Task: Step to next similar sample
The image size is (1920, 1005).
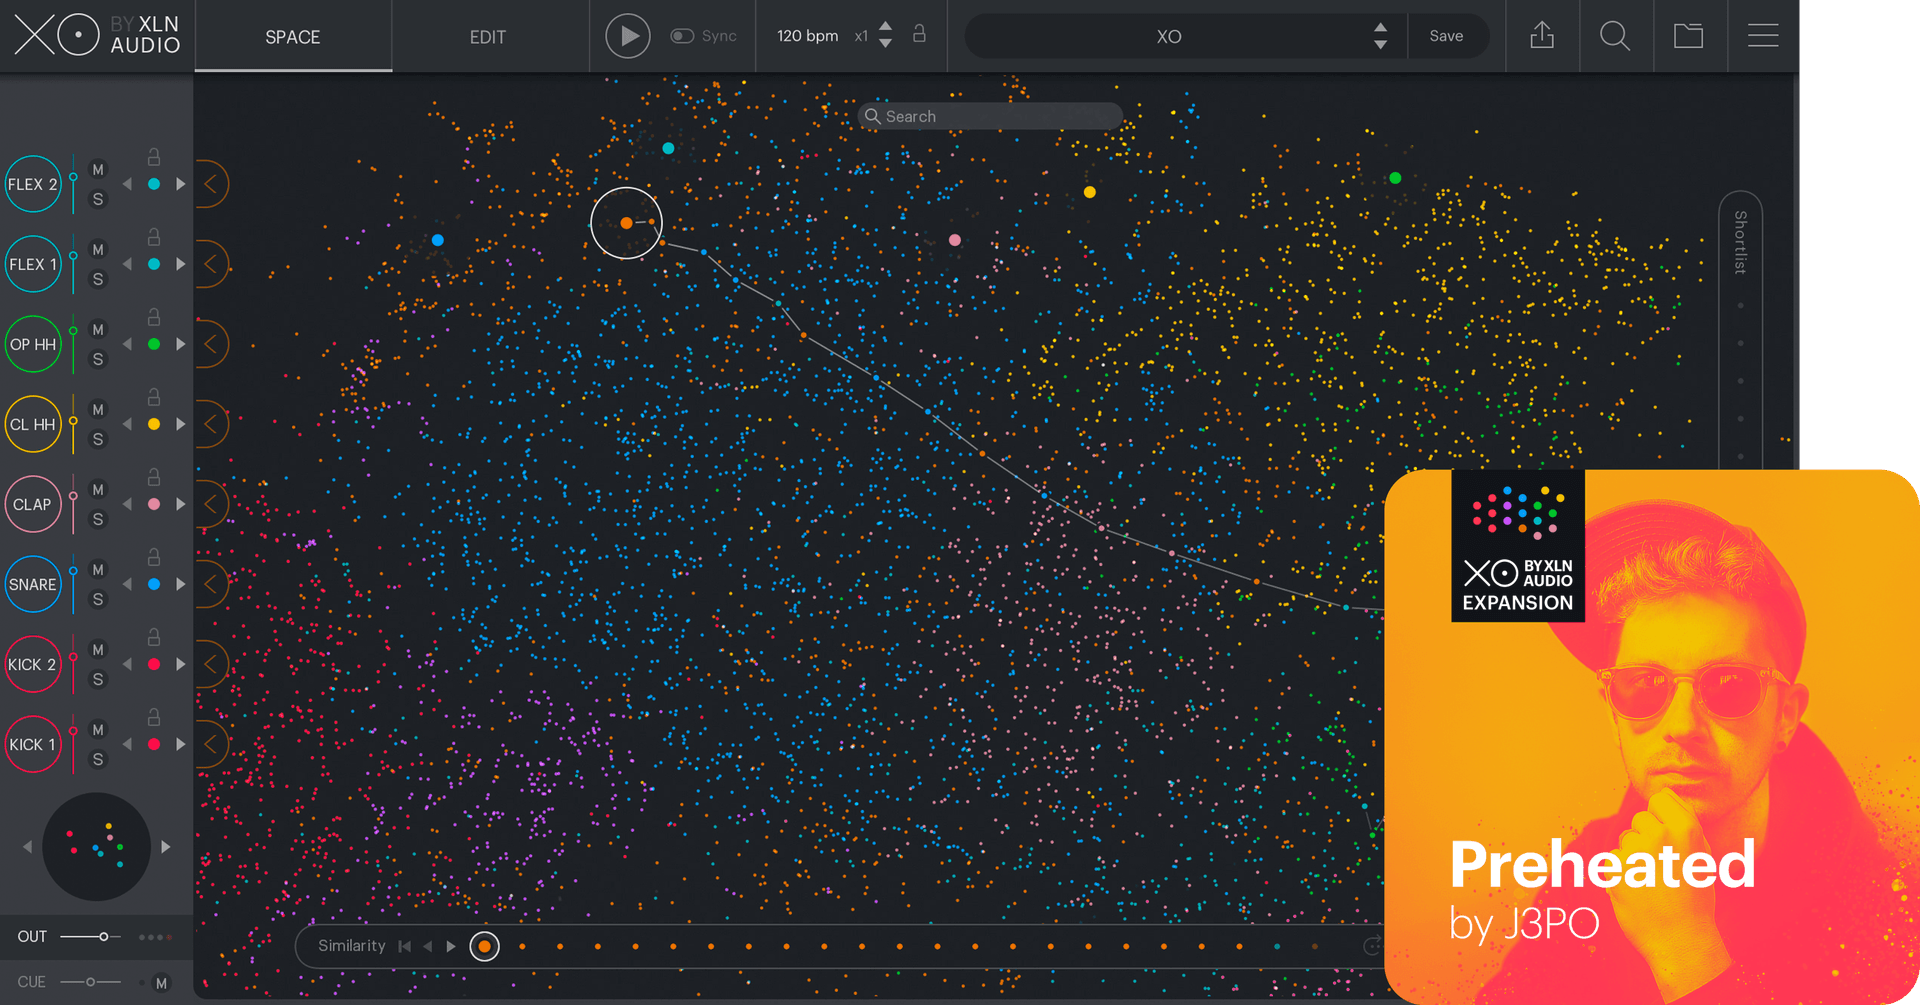Action: tap(451, 946)
